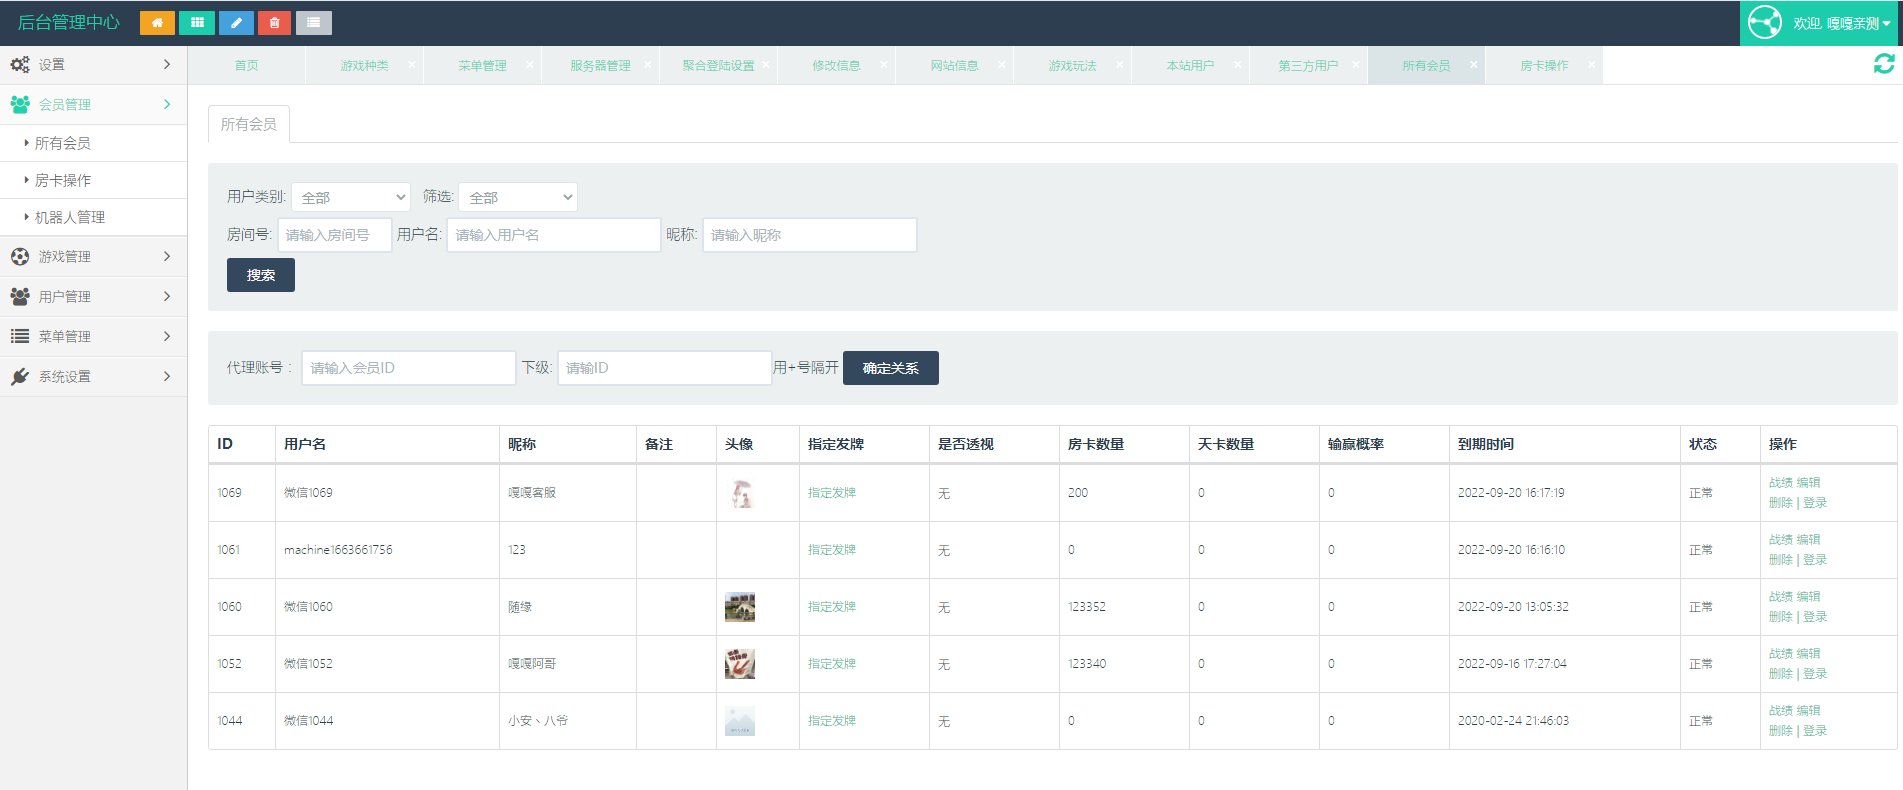
Task: Open the 筛选 dropdown
Action: point(518,197)
